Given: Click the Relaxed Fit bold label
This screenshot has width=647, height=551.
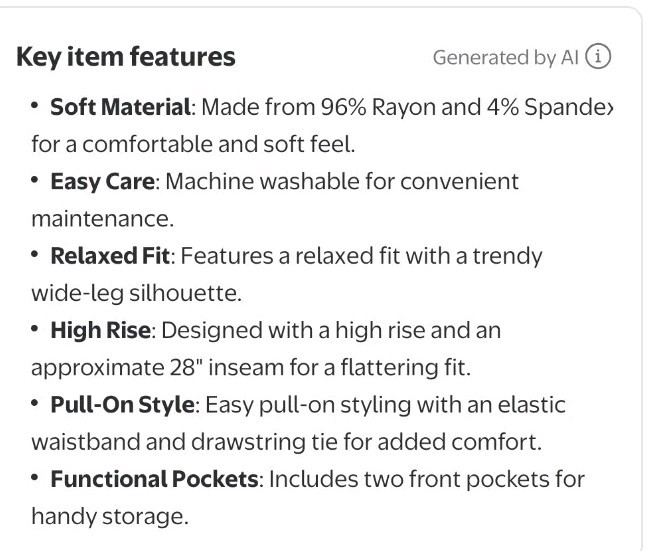Looking at the screenshot, I should (x=112, y=256).
